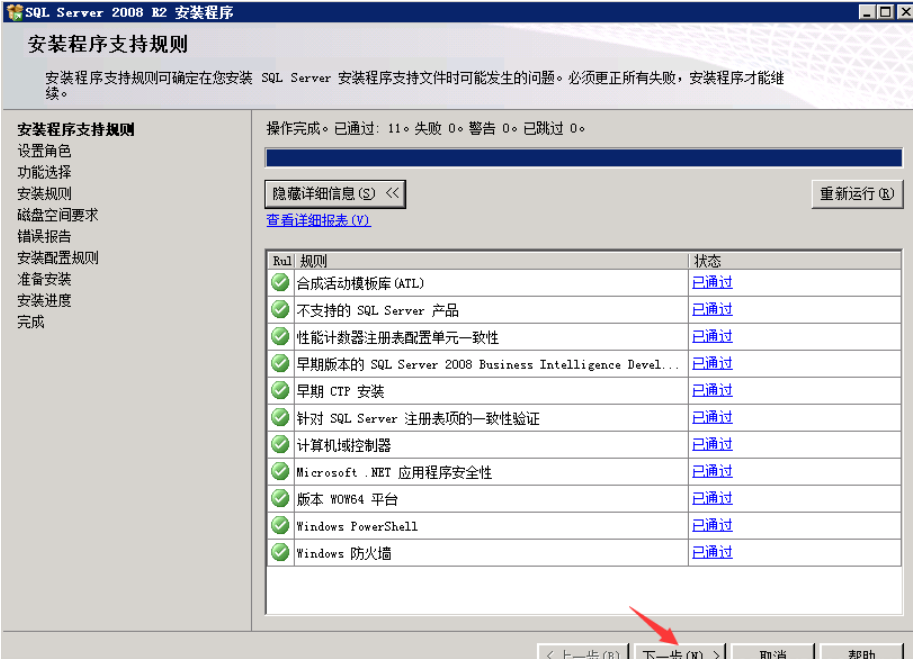The image size is (913, 659).
Task: Select 功能选择 step in sidebar
Action: pos(44,172)
